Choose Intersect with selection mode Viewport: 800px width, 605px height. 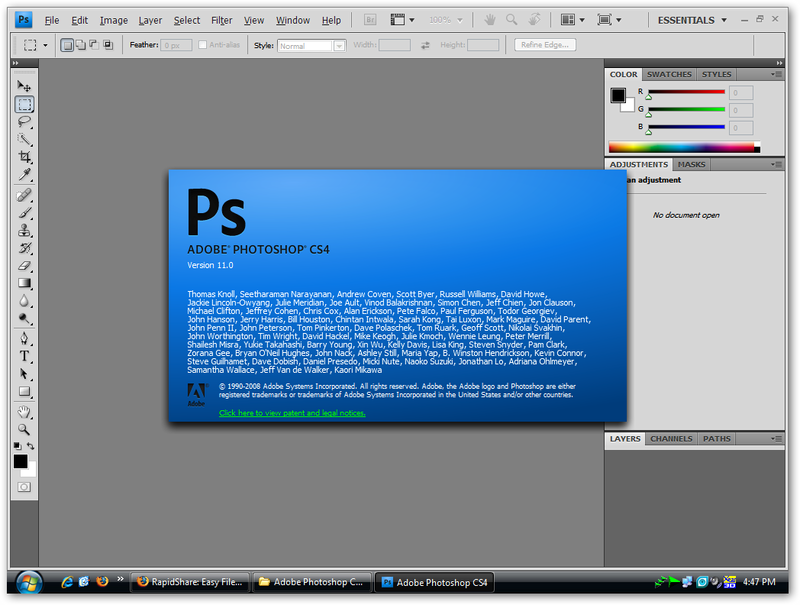108,45
